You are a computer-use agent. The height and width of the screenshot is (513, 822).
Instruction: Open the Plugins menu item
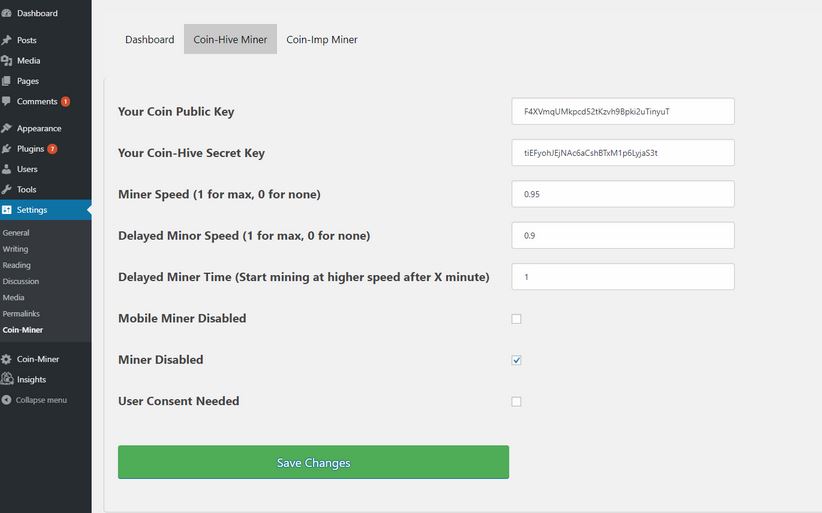30,148
